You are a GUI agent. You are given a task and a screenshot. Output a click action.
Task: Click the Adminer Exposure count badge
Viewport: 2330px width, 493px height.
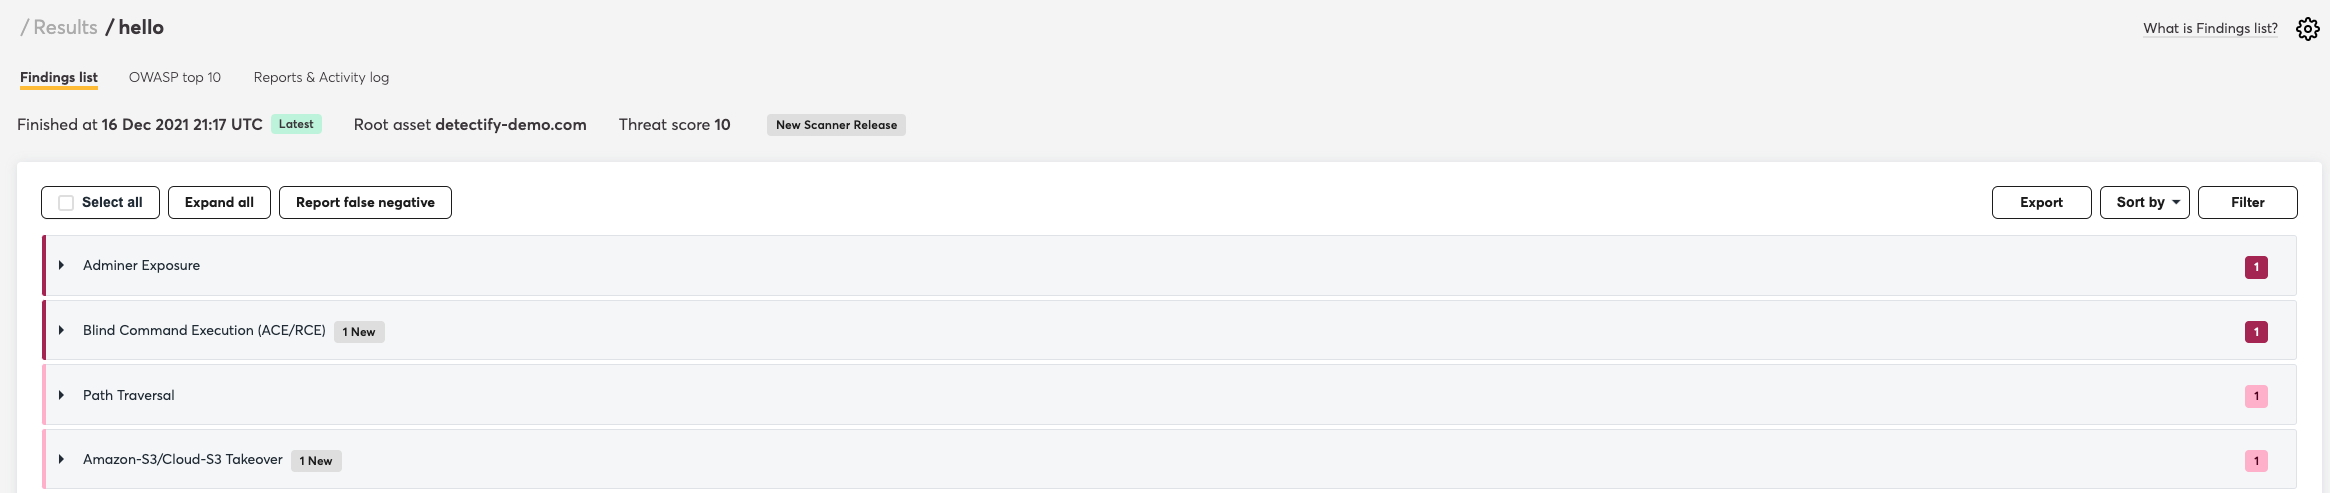click(2256, 267)
